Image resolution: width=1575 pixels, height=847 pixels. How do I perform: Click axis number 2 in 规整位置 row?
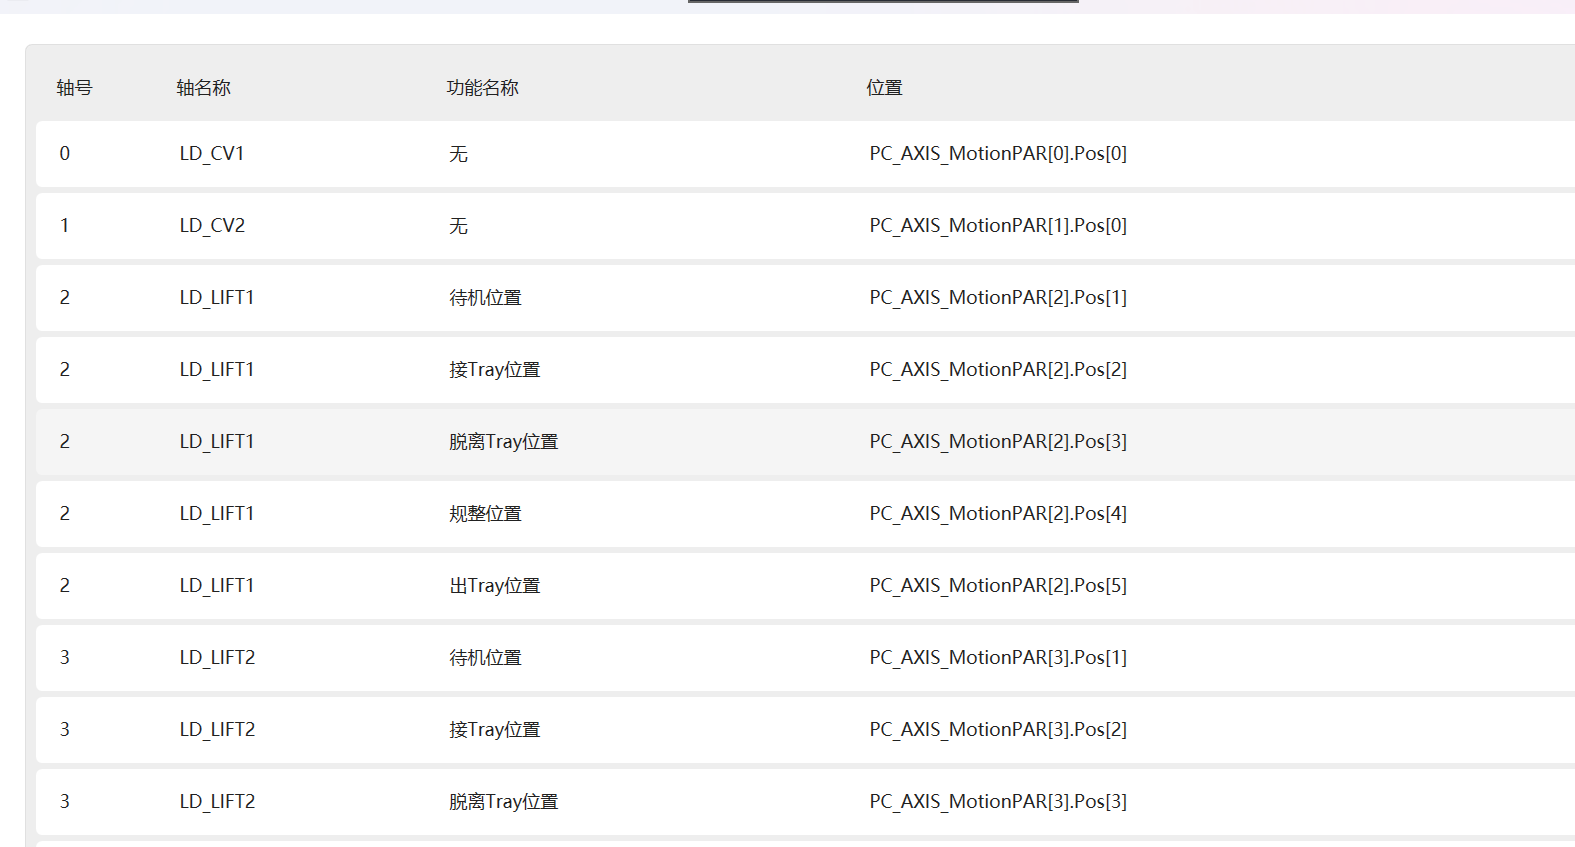[65, 514]
